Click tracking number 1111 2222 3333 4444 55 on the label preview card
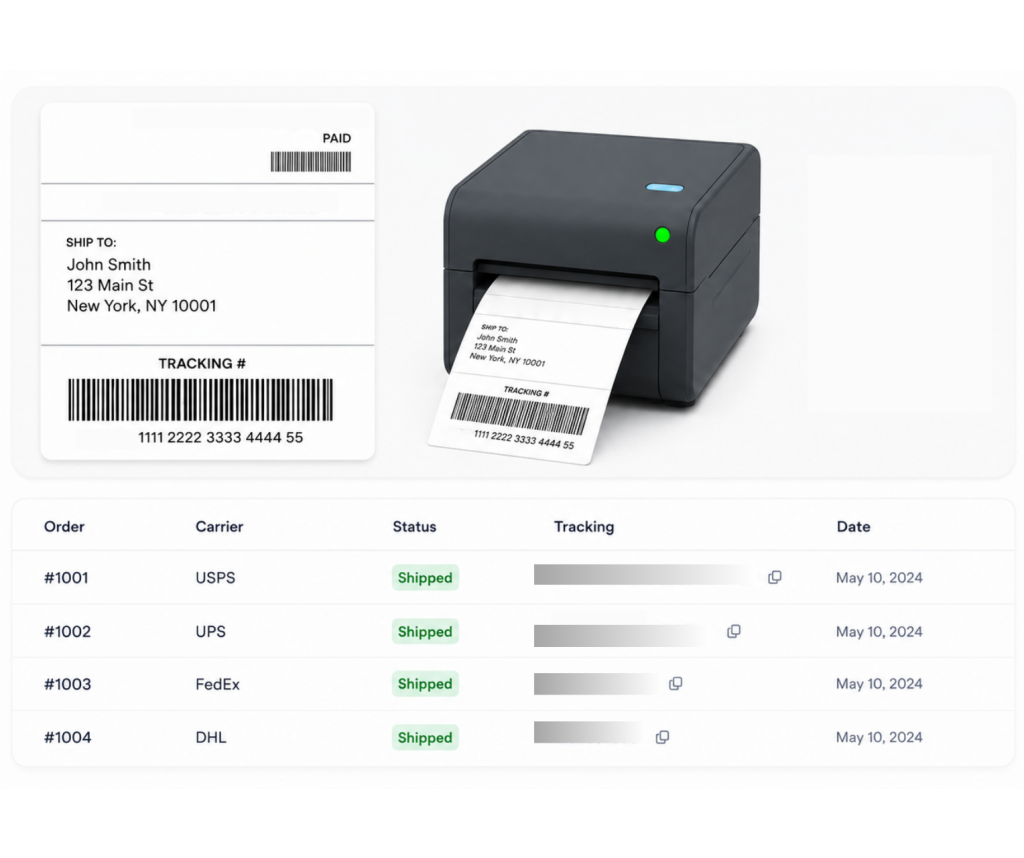 click(x=221, y=437)
